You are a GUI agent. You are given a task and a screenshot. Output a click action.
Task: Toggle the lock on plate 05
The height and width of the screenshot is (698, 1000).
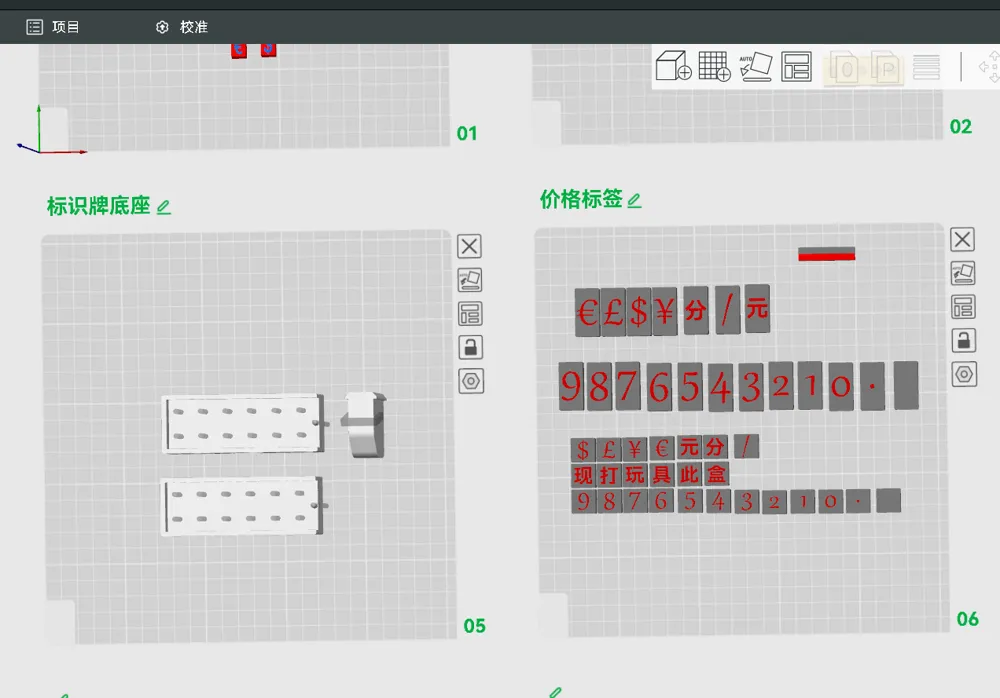click(471, 348)
